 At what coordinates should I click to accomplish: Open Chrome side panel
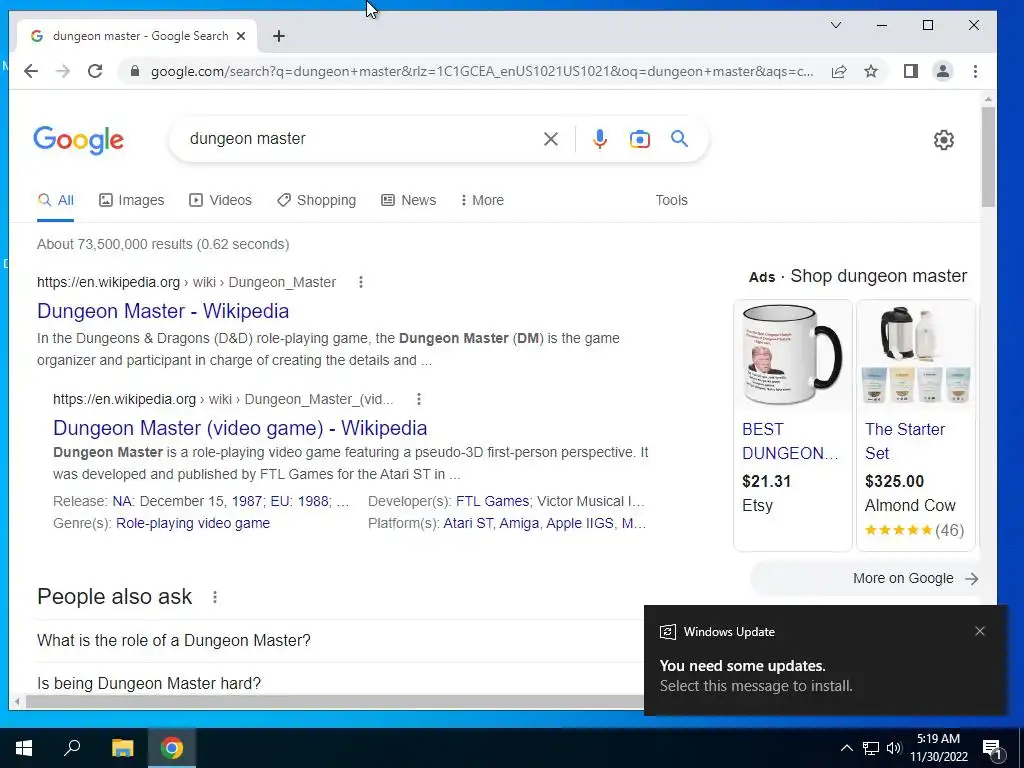click(x=910, y=71)
